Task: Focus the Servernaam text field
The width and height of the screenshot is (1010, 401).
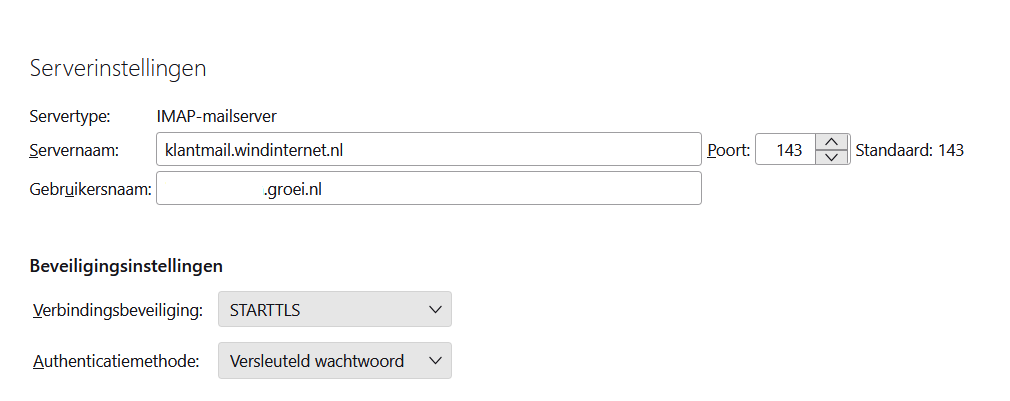Action: [428, 150]
